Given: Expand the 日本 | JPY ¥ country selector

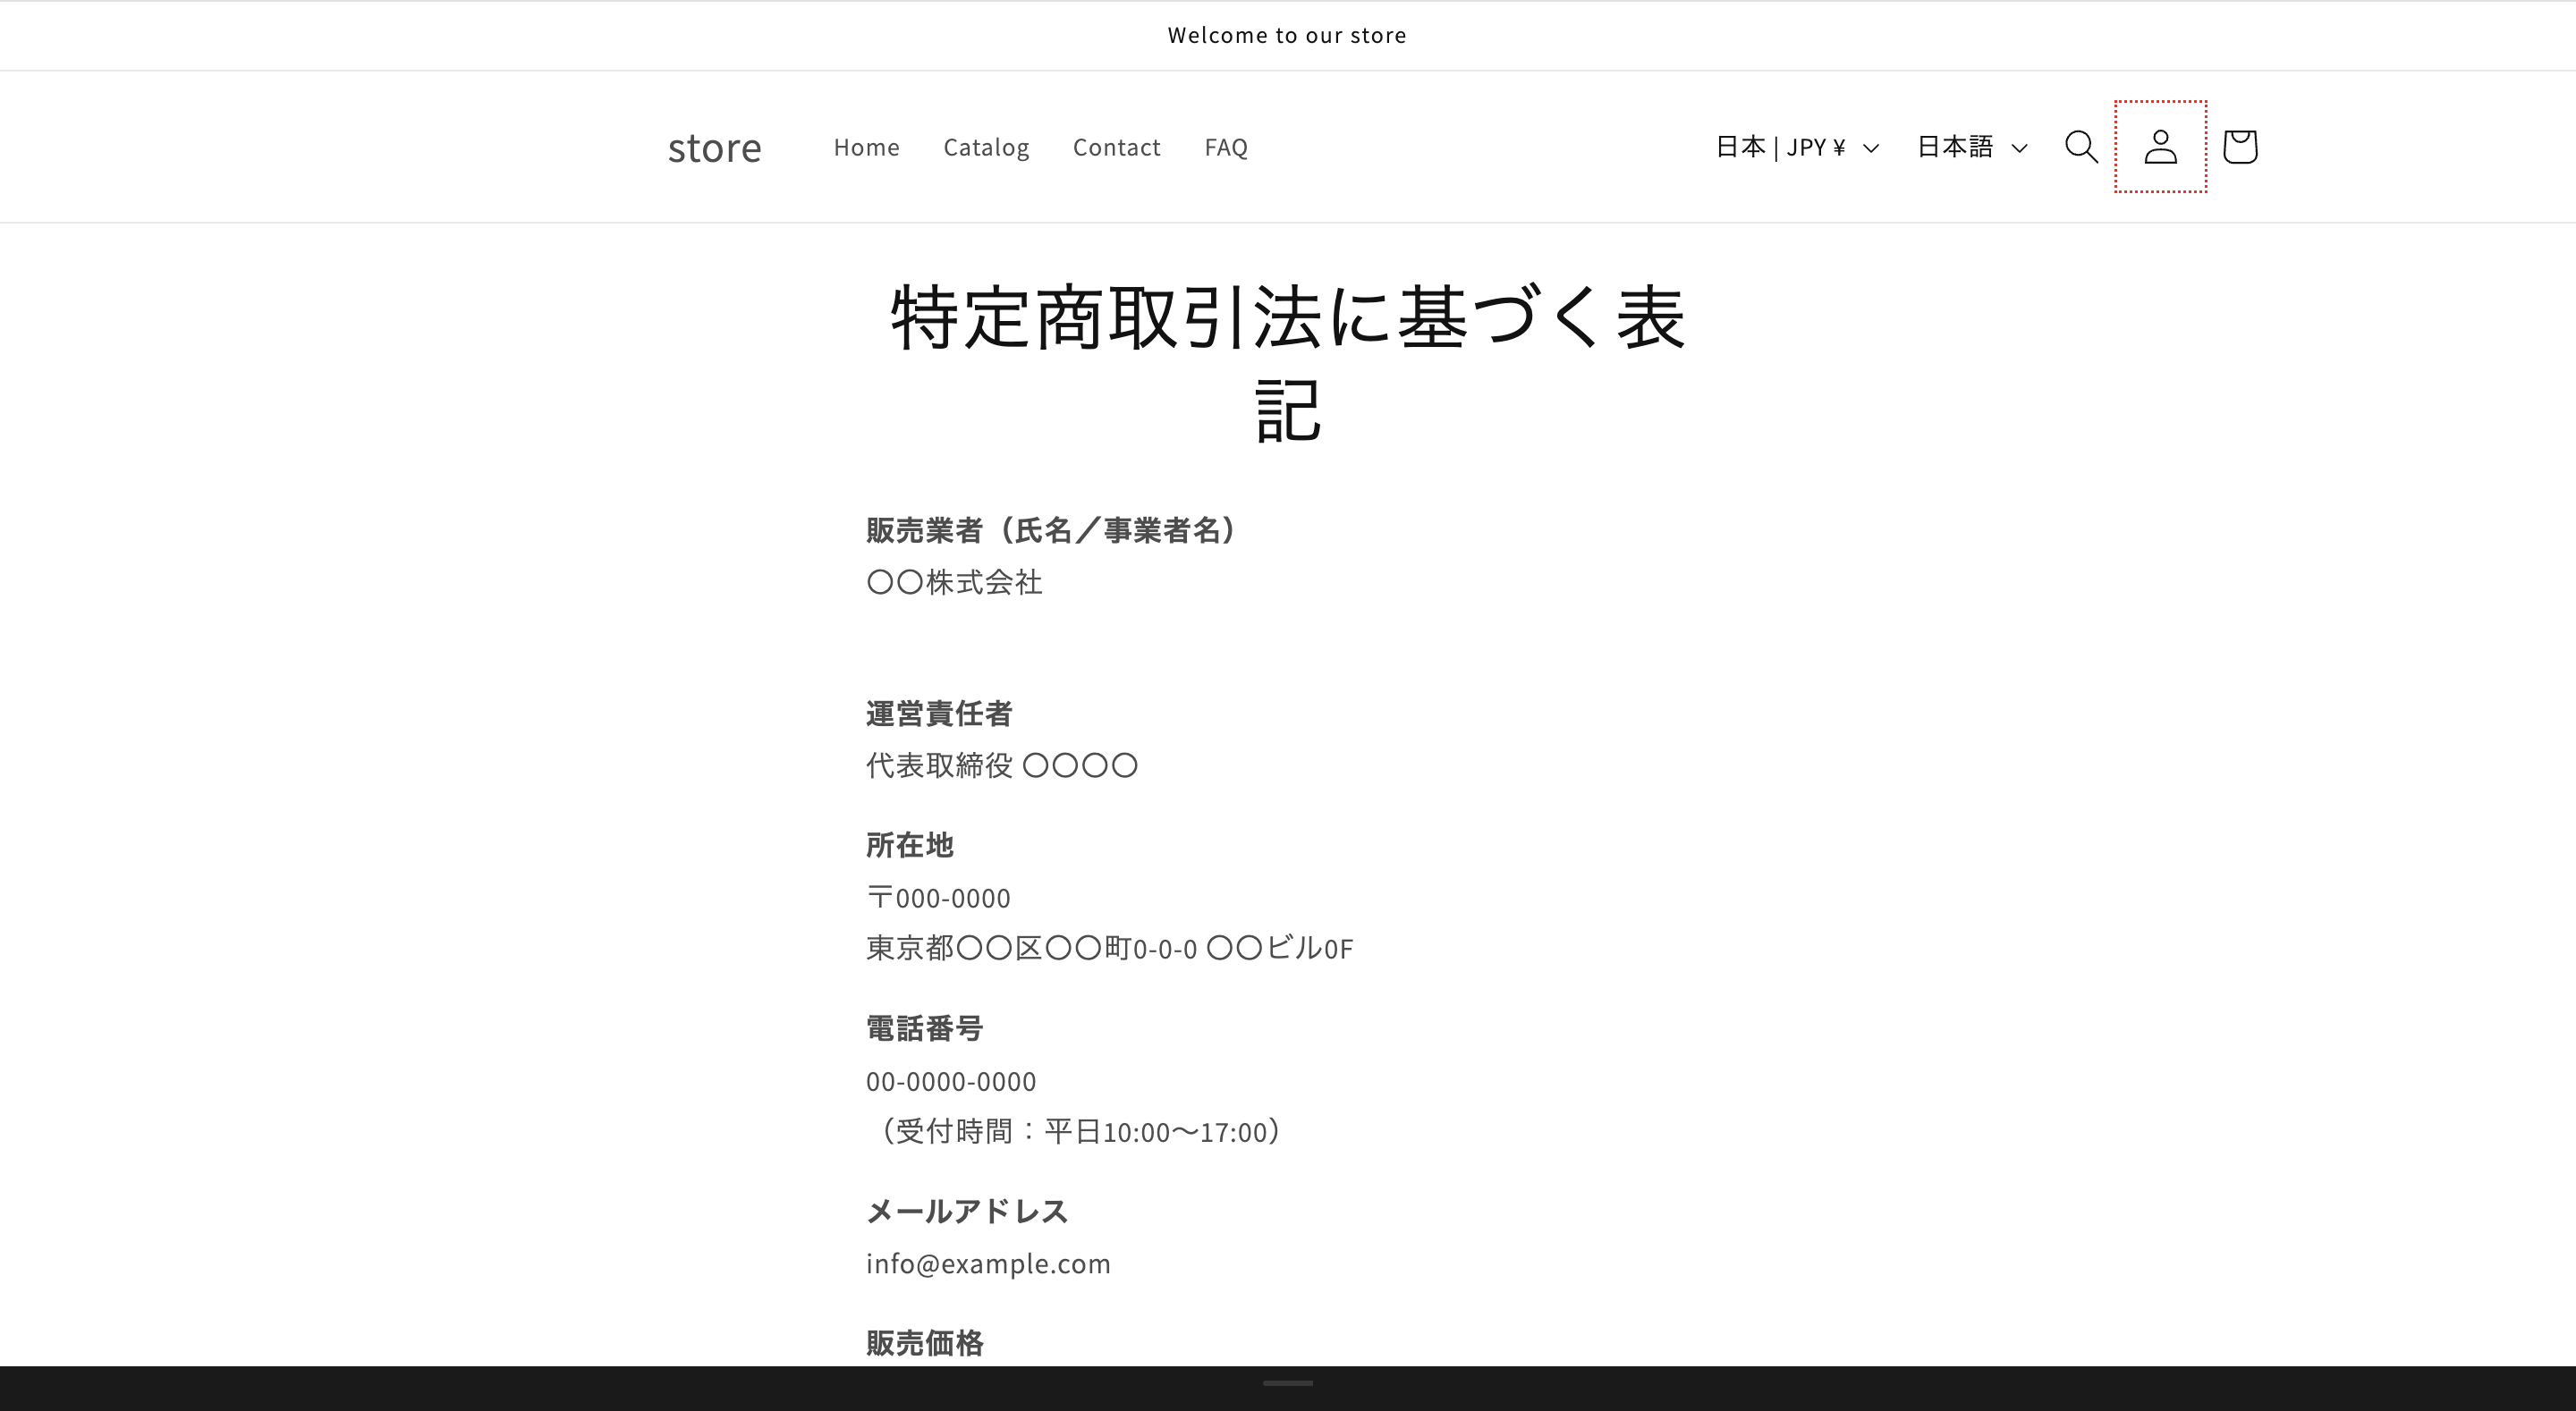Looking at the screenshot, I should pyautogui.click(x=1797, y=147).
